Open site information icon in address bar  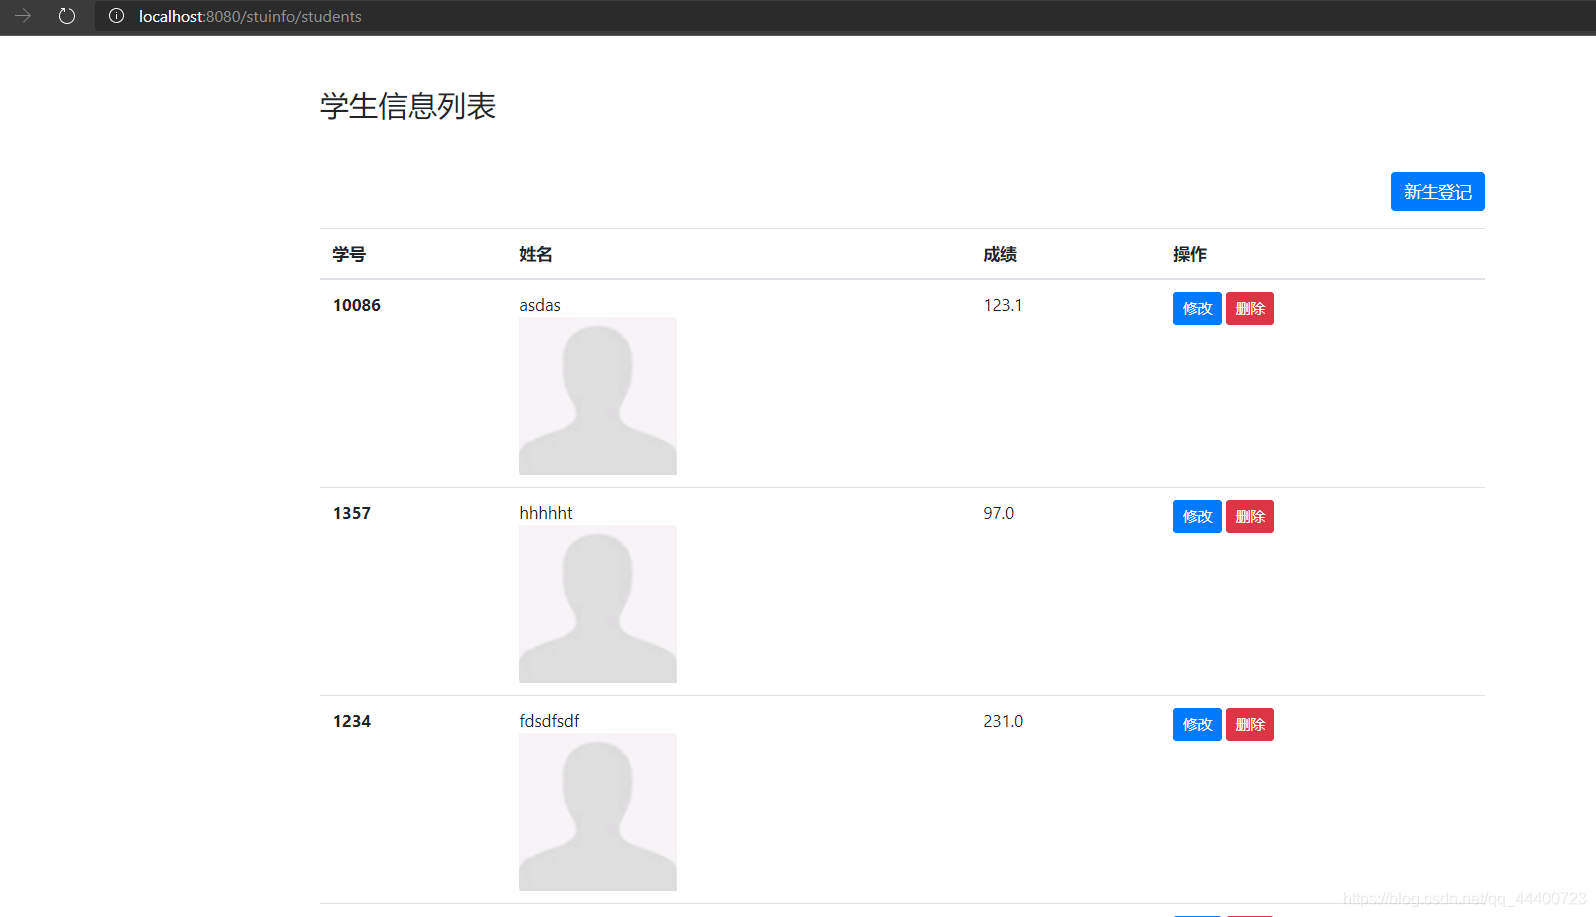pos(116,16)
